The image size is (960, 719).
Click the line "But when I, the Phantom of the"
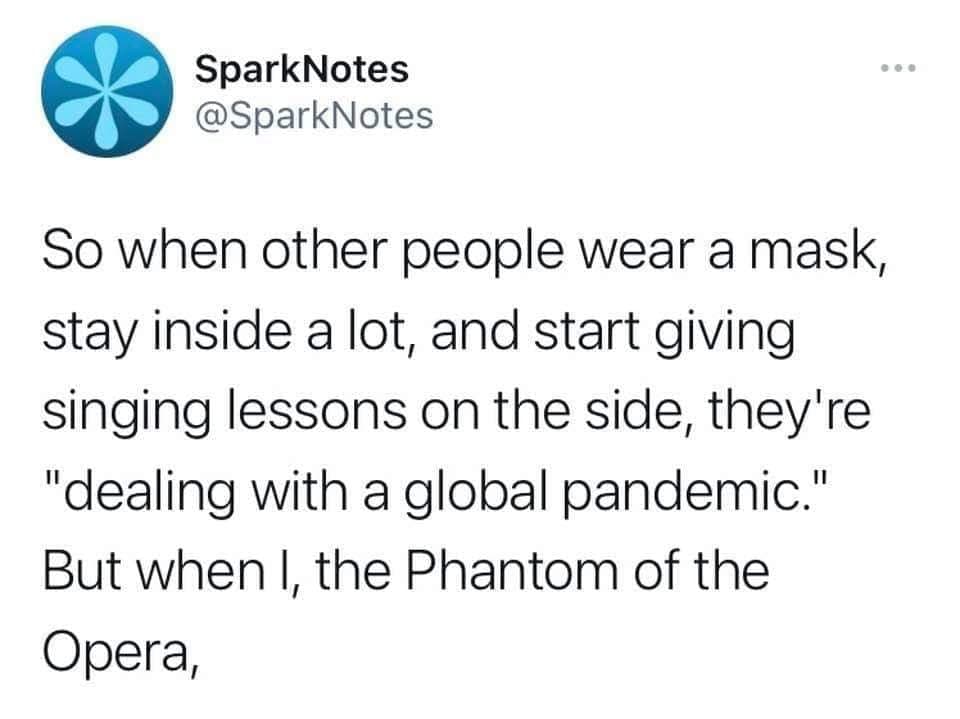coord(406,570)
